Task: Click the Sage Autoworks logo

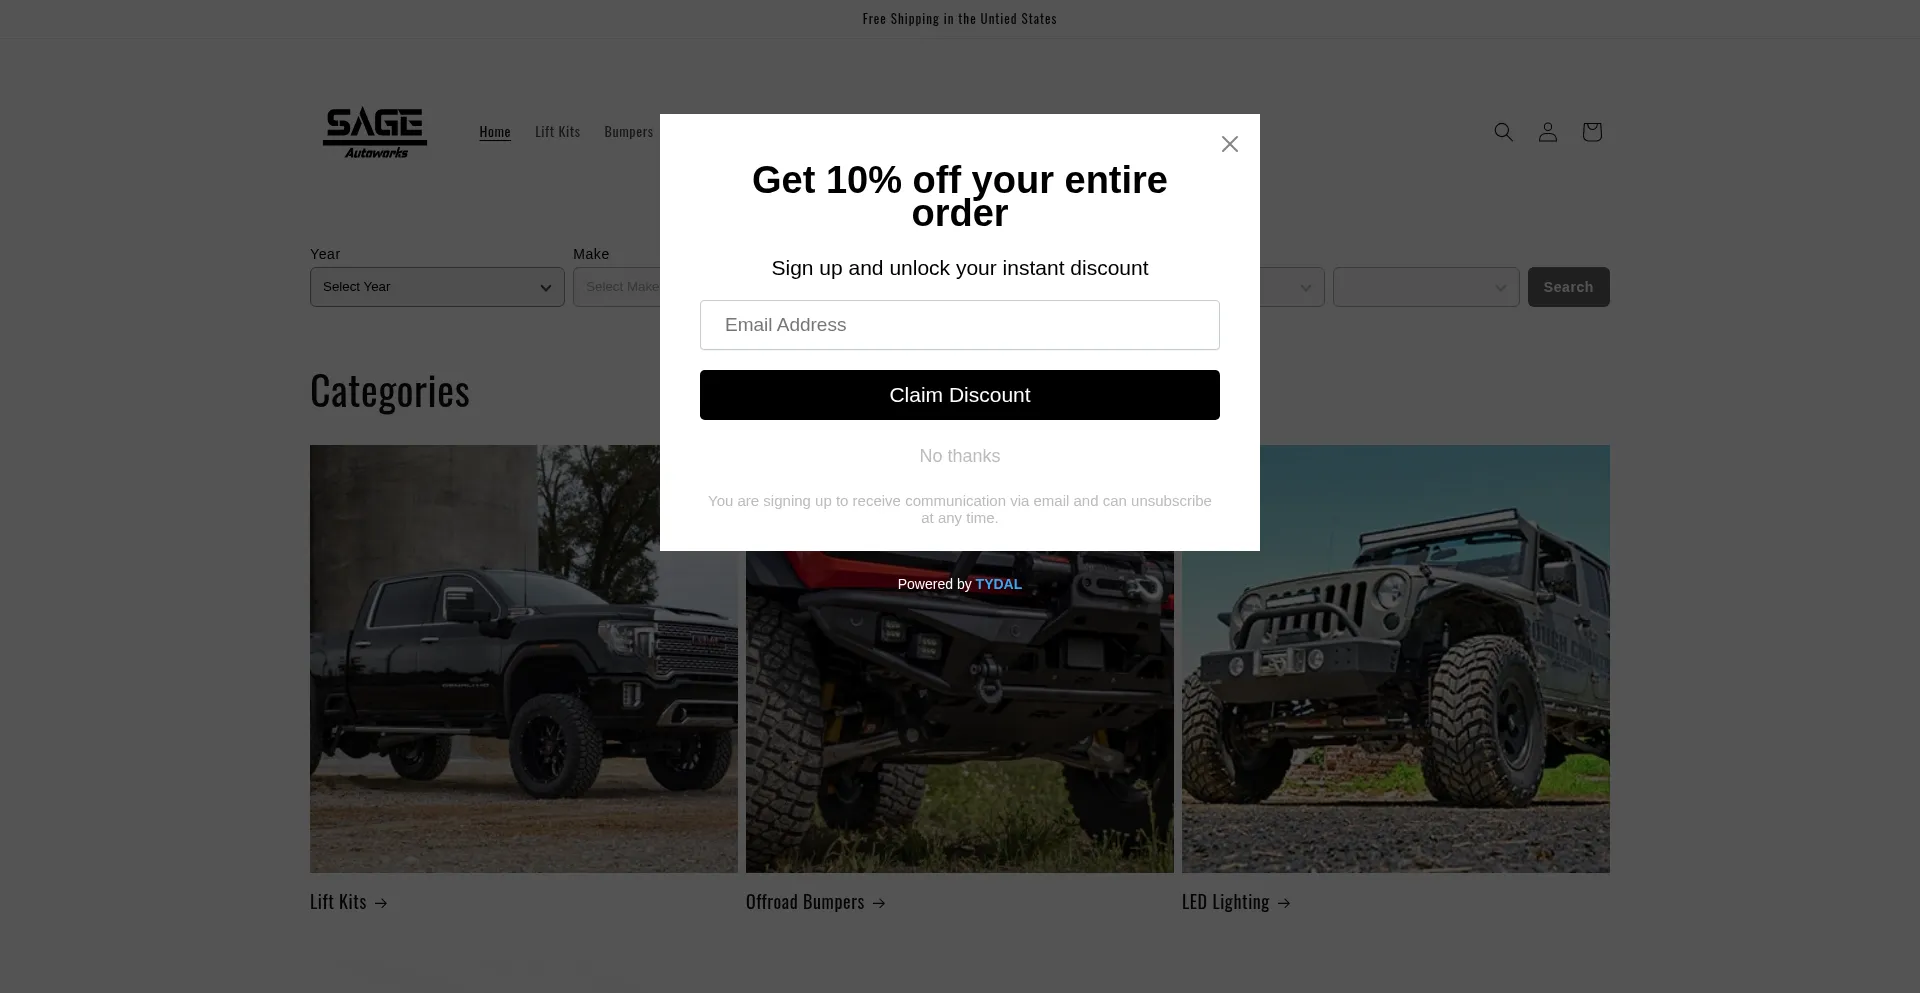Action: point(375,132)
